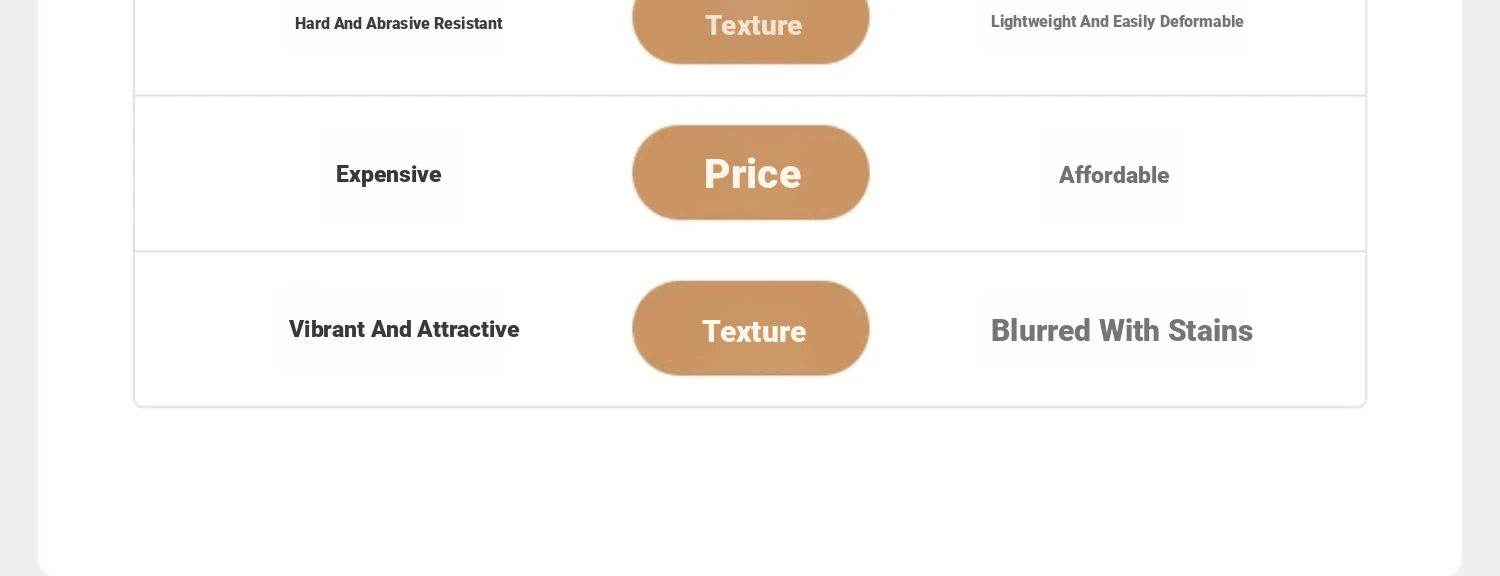Click the divider line below the Price row
This screenshot has height=576, width=1500.
[750, 251]
